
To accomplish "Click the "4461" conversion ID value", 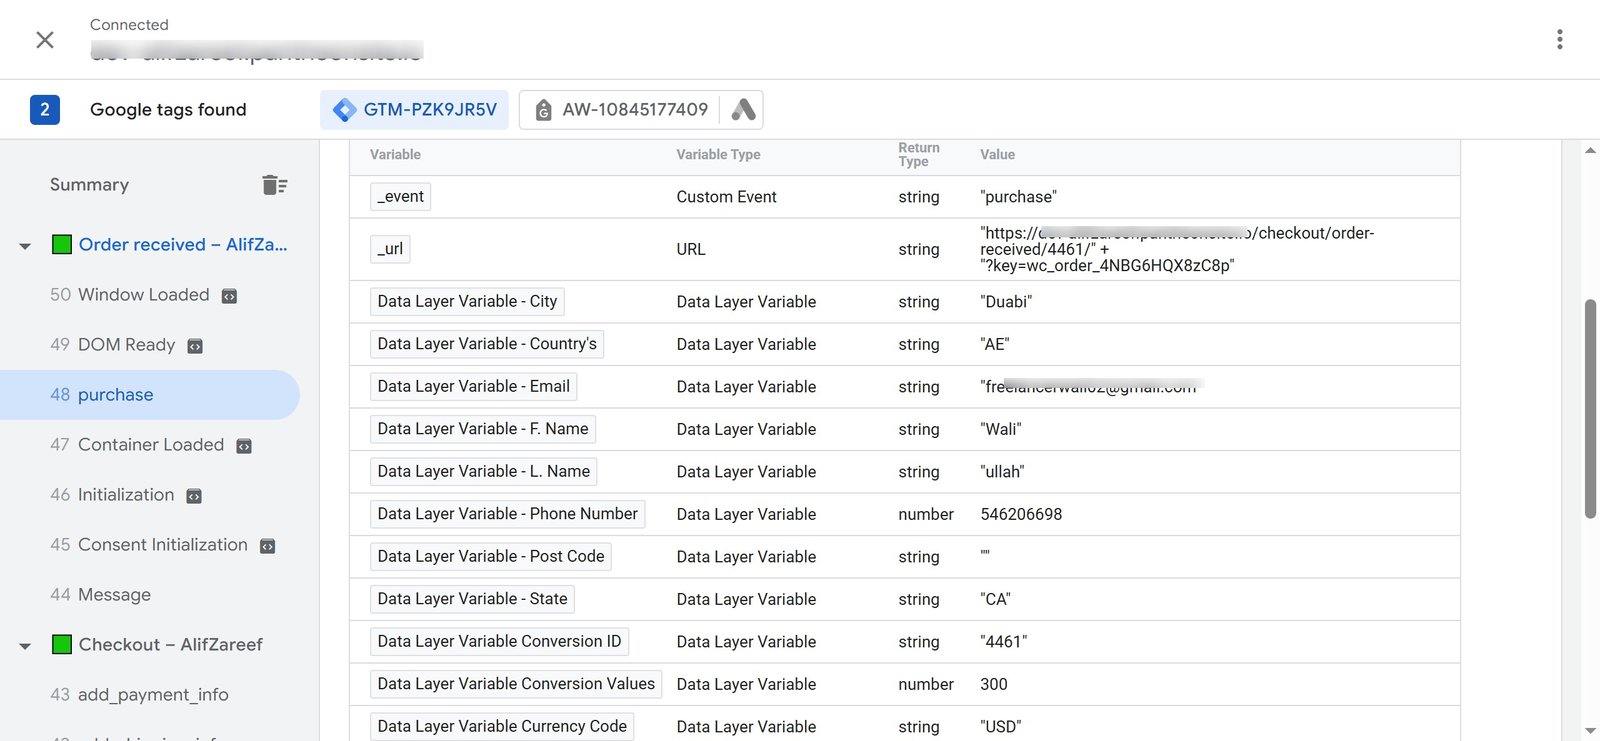I will click(x=1003, y=642).
